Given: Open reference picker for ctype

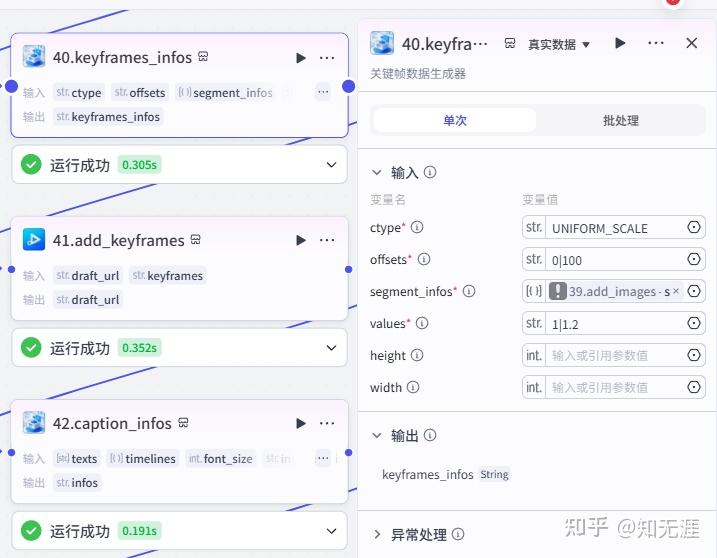Looking at the screenshot, I should click(694, 227).
